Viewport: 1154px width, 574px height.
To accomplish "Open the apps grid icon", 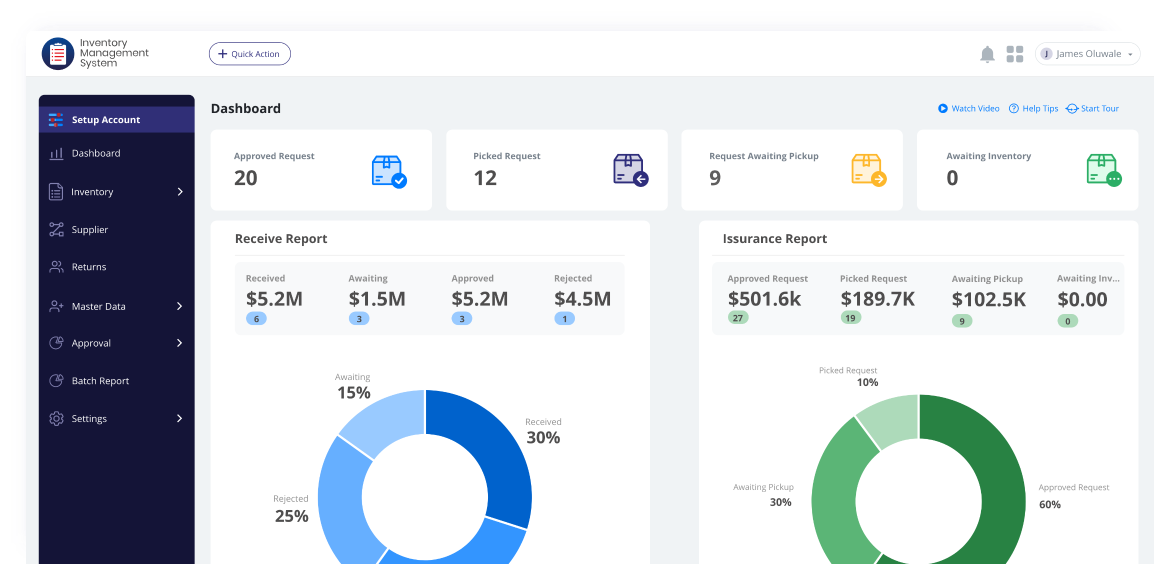I will point(1015,54).
